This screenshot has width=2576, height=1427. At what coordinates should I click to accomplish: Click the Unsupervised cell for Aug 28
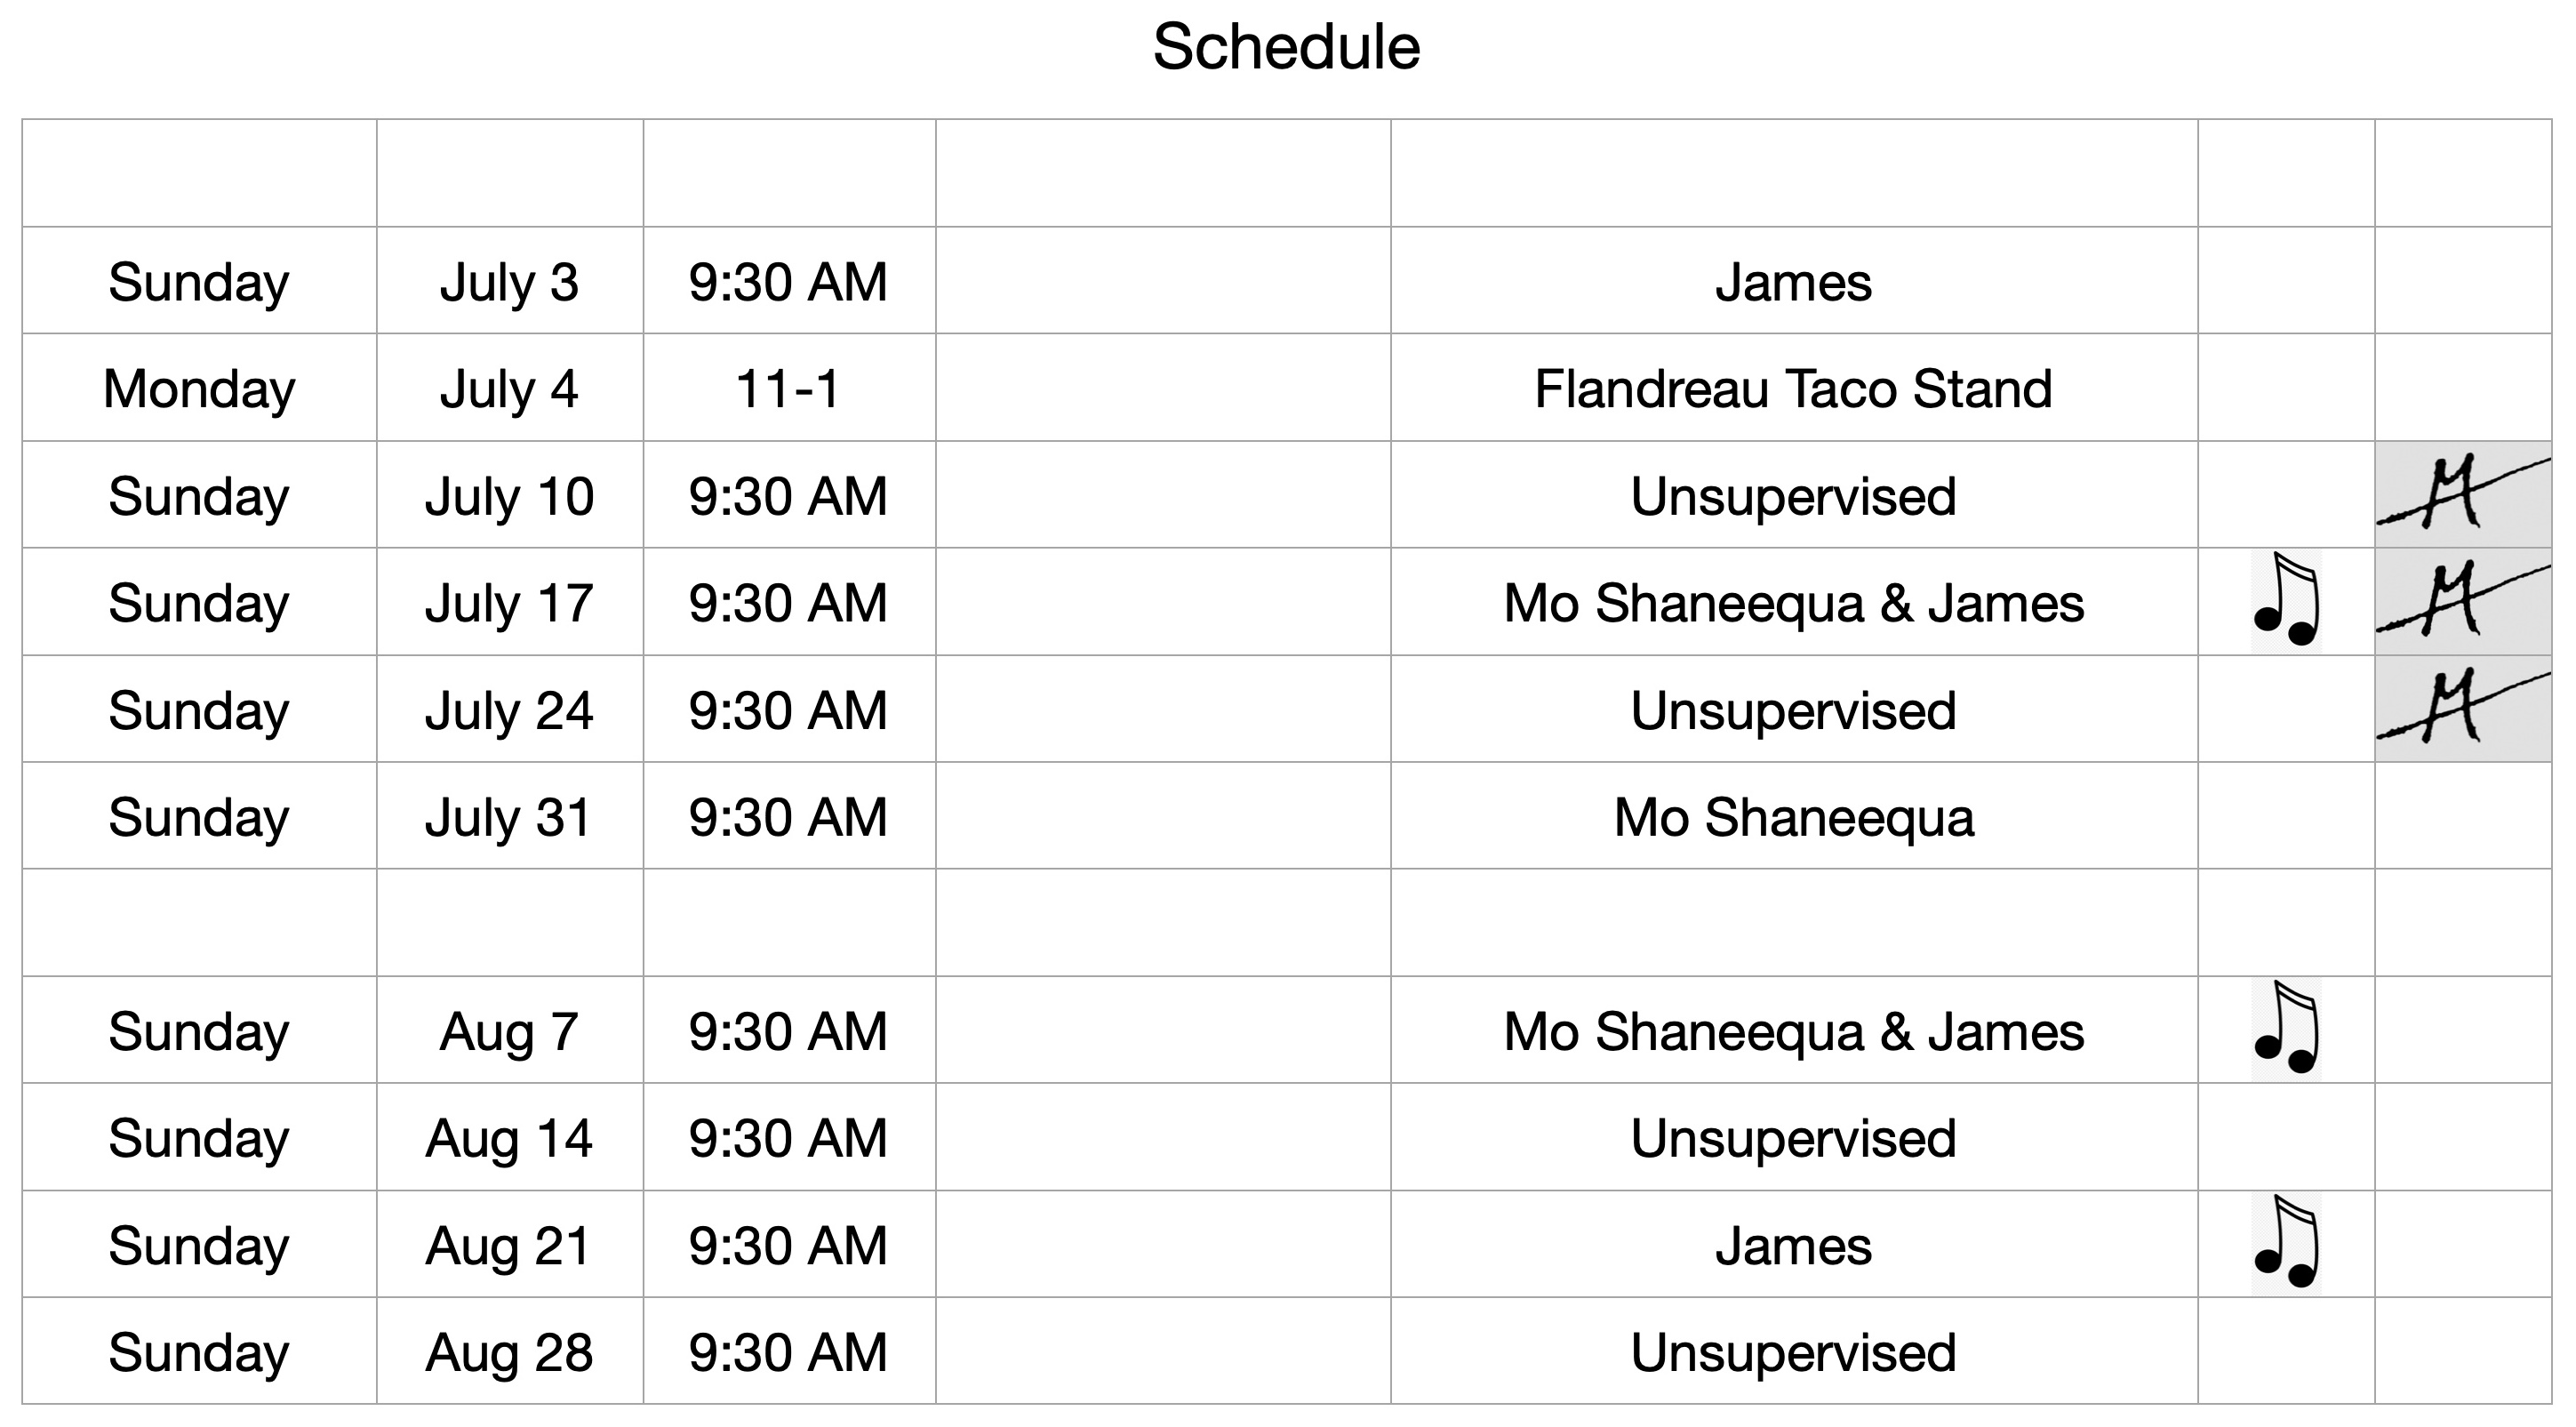(x=1794, y=1351)
